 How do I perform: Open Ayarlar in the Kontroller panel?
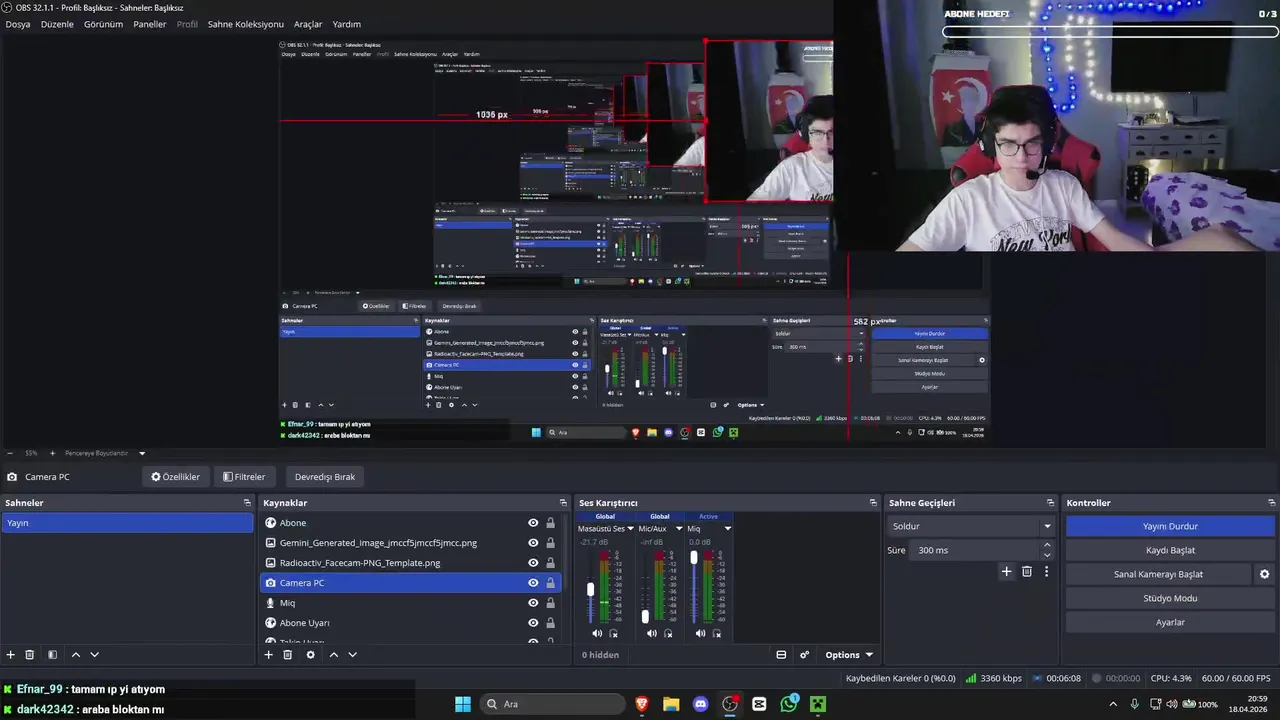[x=1170, y=622]
